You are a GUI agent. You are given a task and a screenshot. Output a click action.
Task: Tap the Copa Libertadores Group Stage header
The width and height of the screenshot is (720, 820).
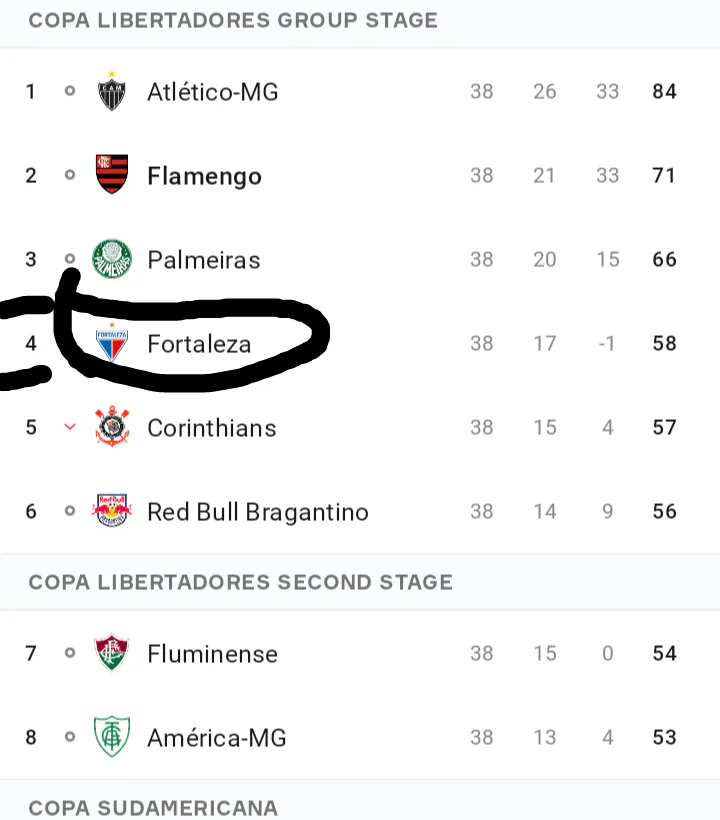click(x=233, y=20)
